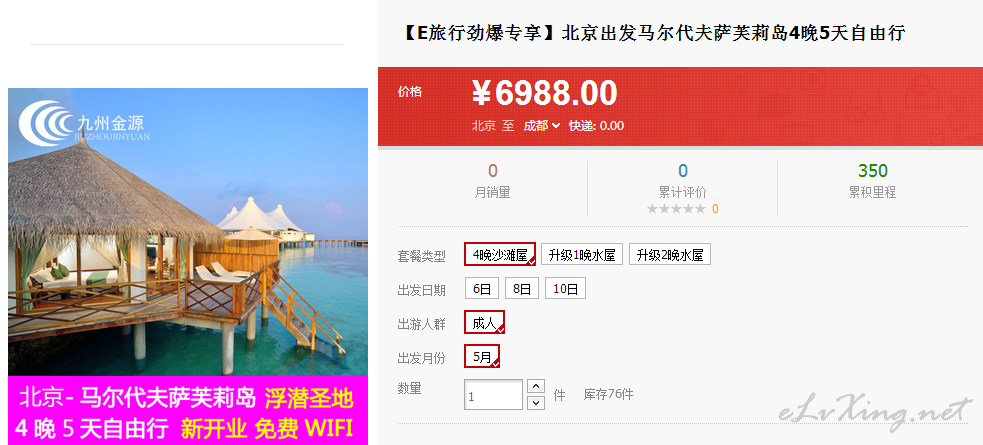Toggle the 5月 departure month option
Screen dimensions: 983x445
click(482, 357)
